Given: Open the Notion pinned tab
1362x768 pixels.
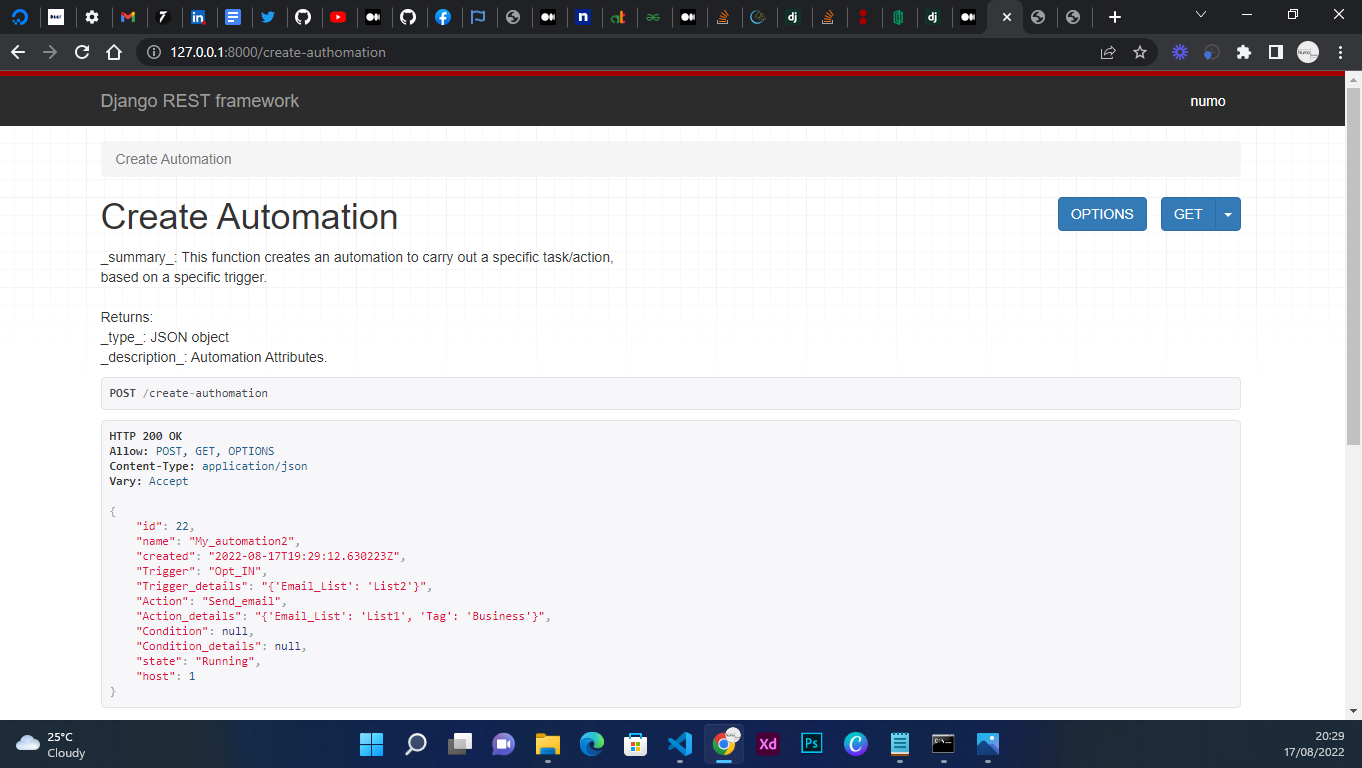Looking at the screenshot, I should (x=584, y=16).
